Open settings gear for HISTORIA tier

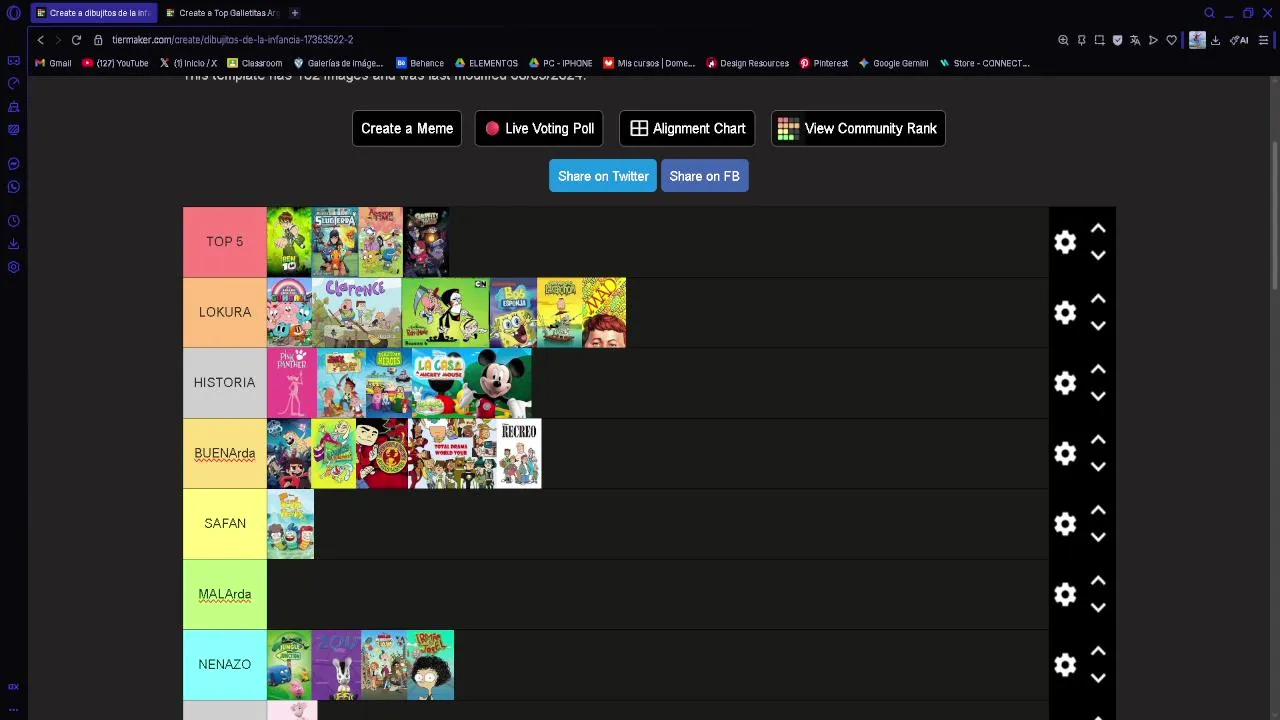coord(1065,383)
